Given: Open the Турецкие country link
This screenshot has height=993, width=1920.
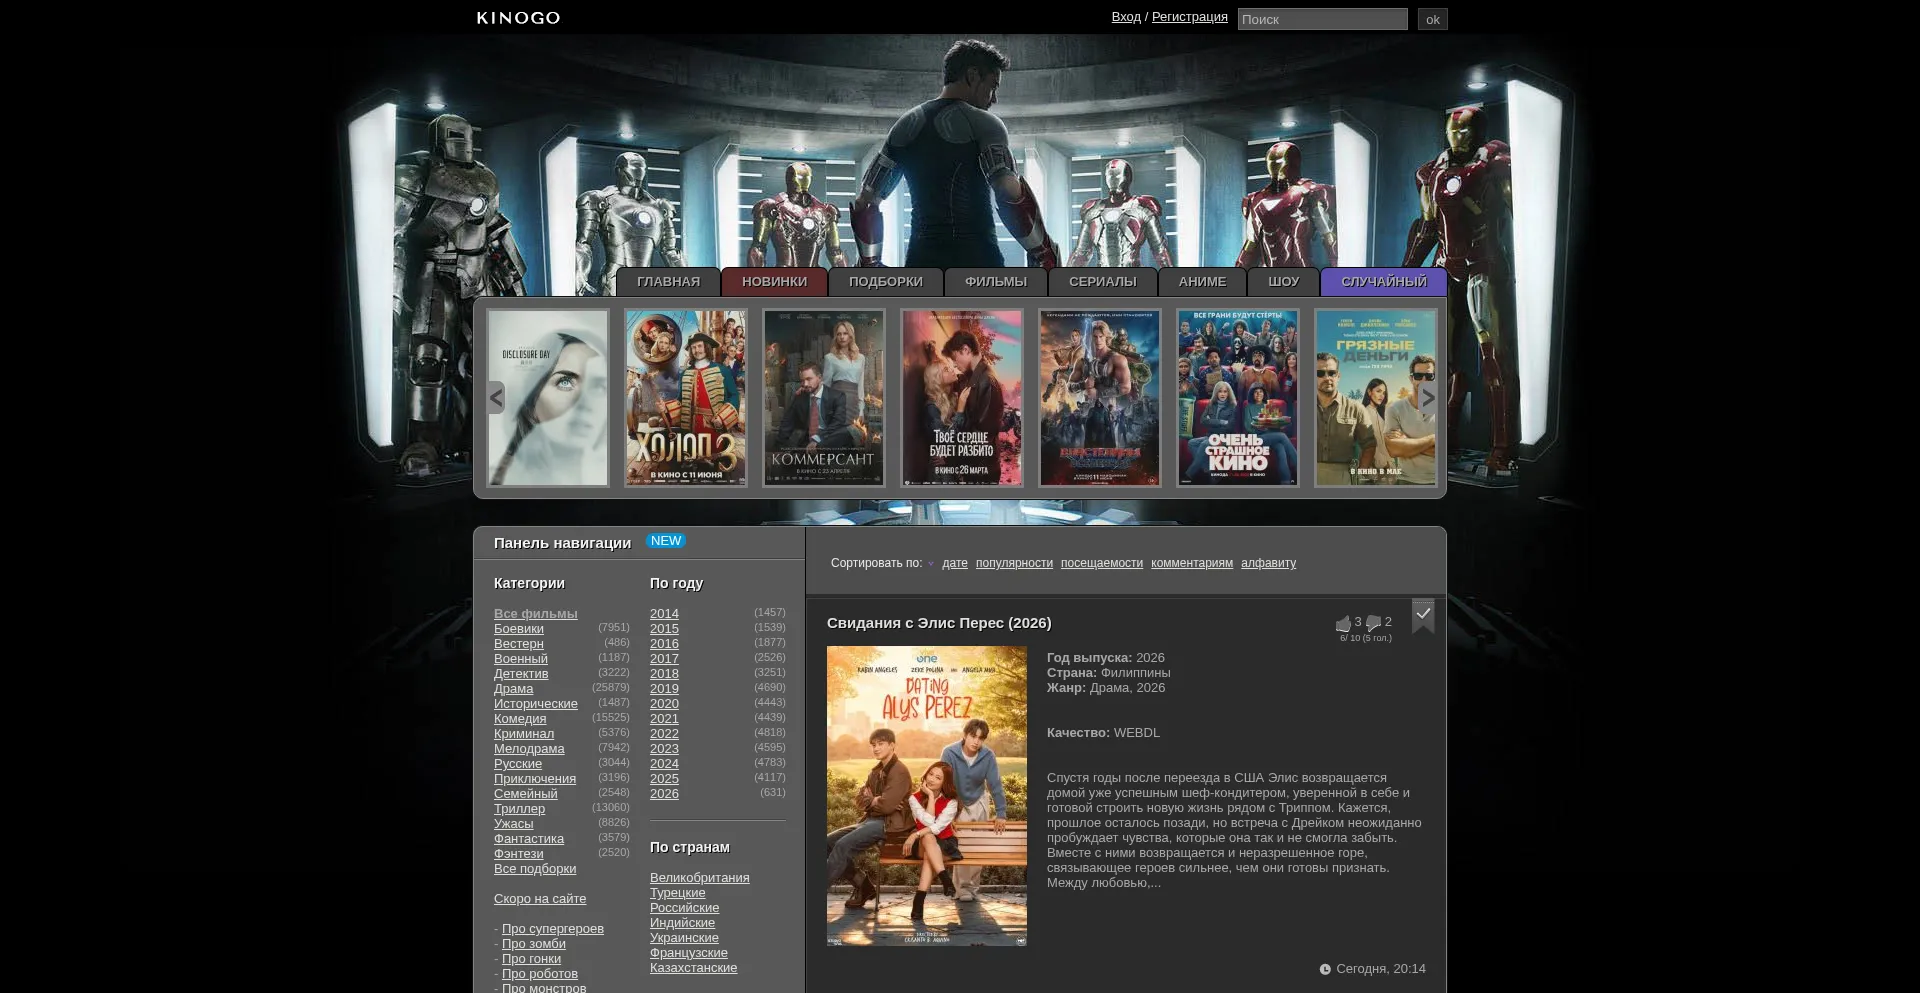Looking at the screenshot, I should click(678, 893).
